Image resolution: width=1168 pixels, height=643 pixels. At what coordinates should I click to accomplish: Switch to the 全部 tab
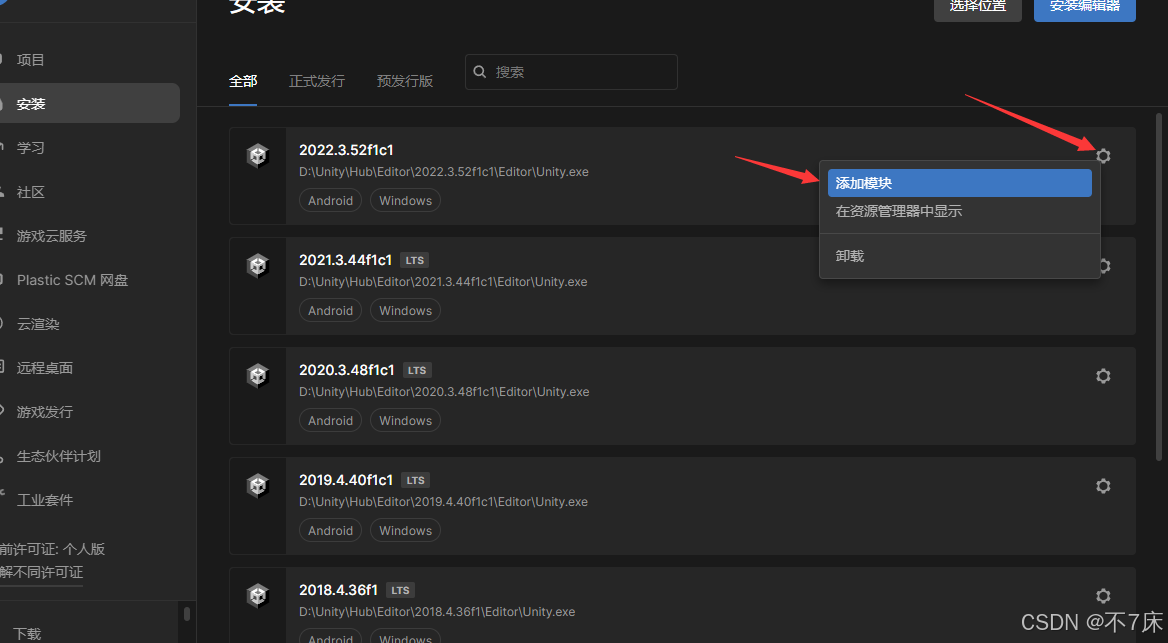(243, 81)
